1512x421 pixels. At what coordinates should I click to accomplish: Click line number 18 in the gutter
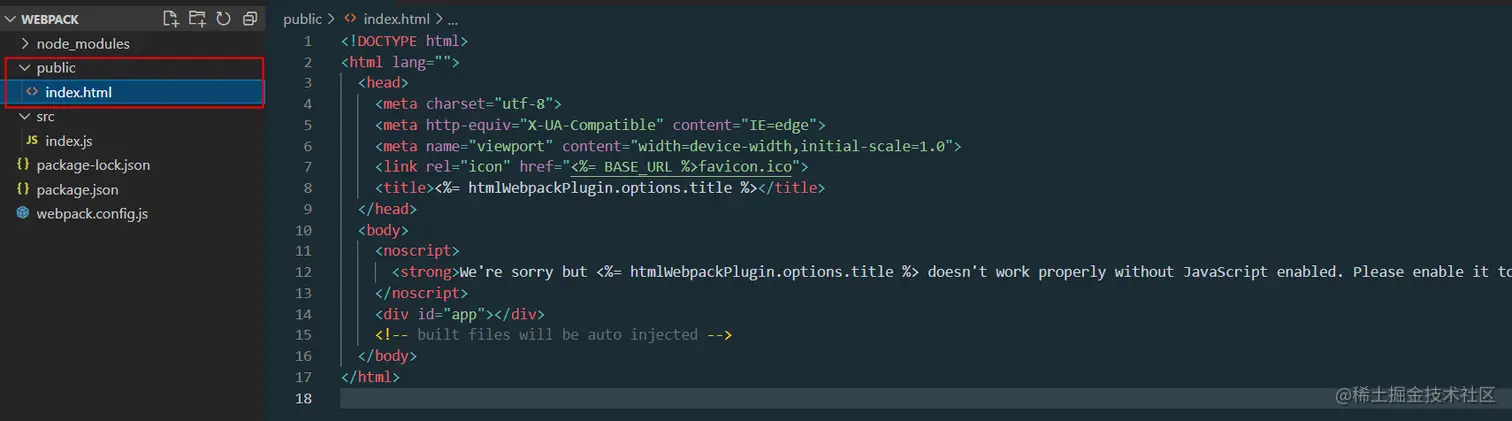[304, 398]
